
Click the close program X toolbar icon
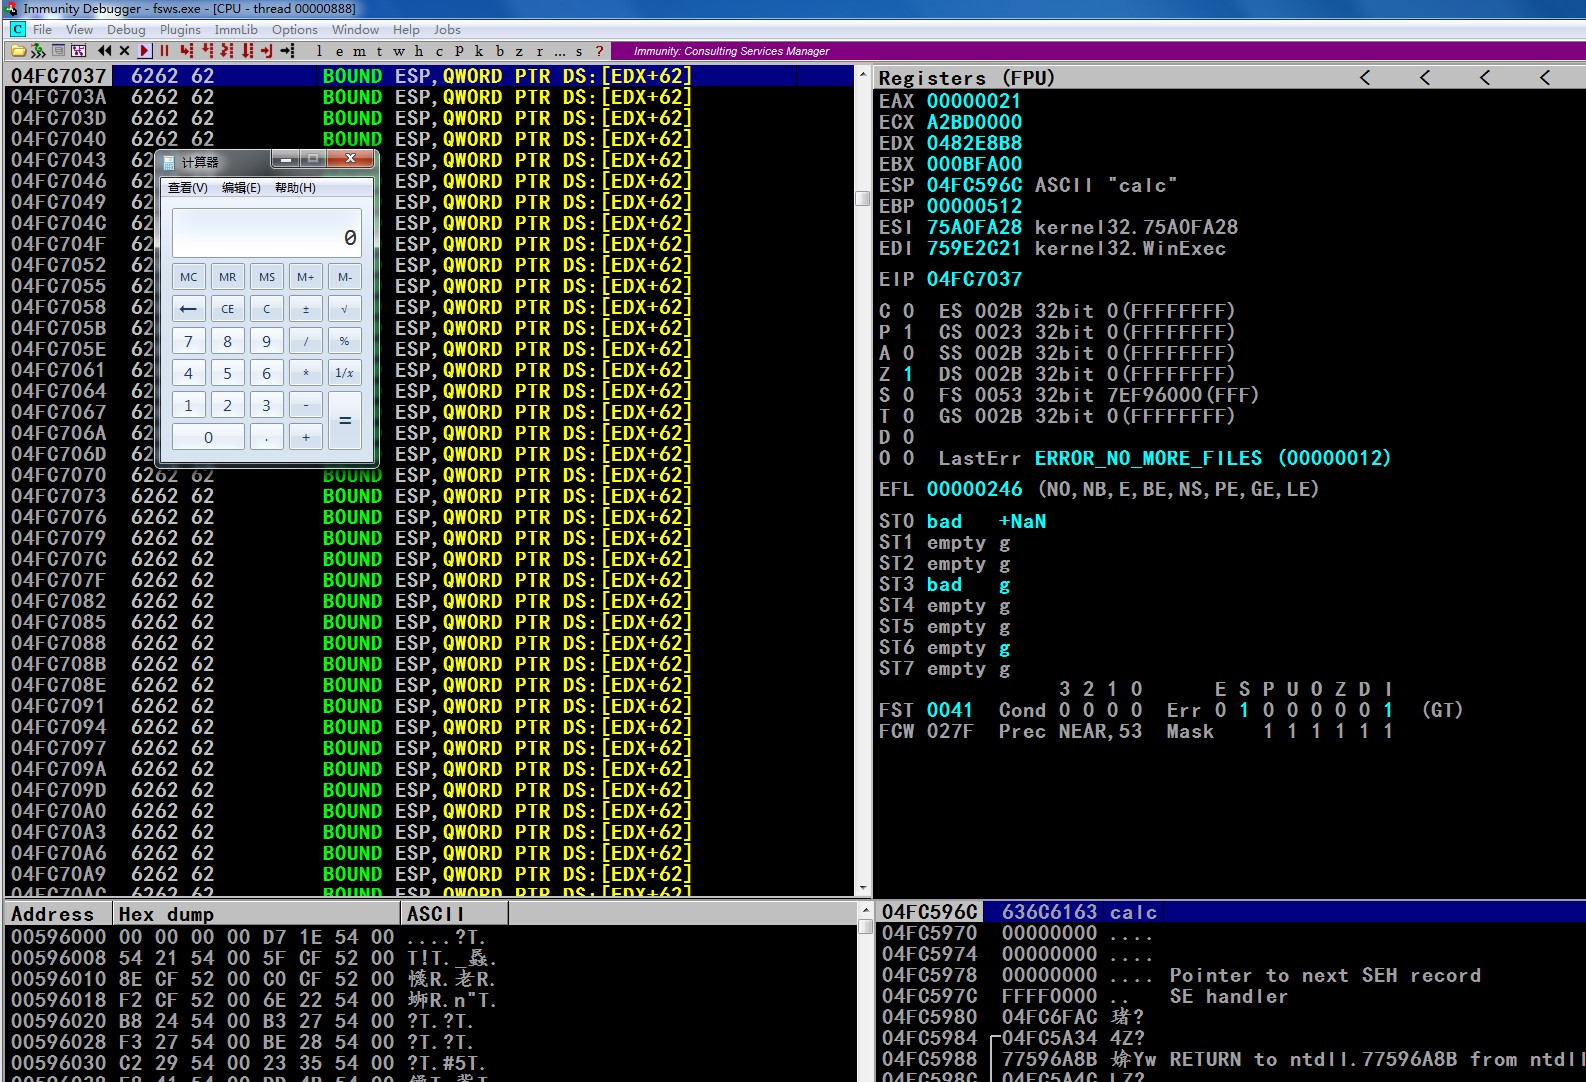(x=124, y=51)
